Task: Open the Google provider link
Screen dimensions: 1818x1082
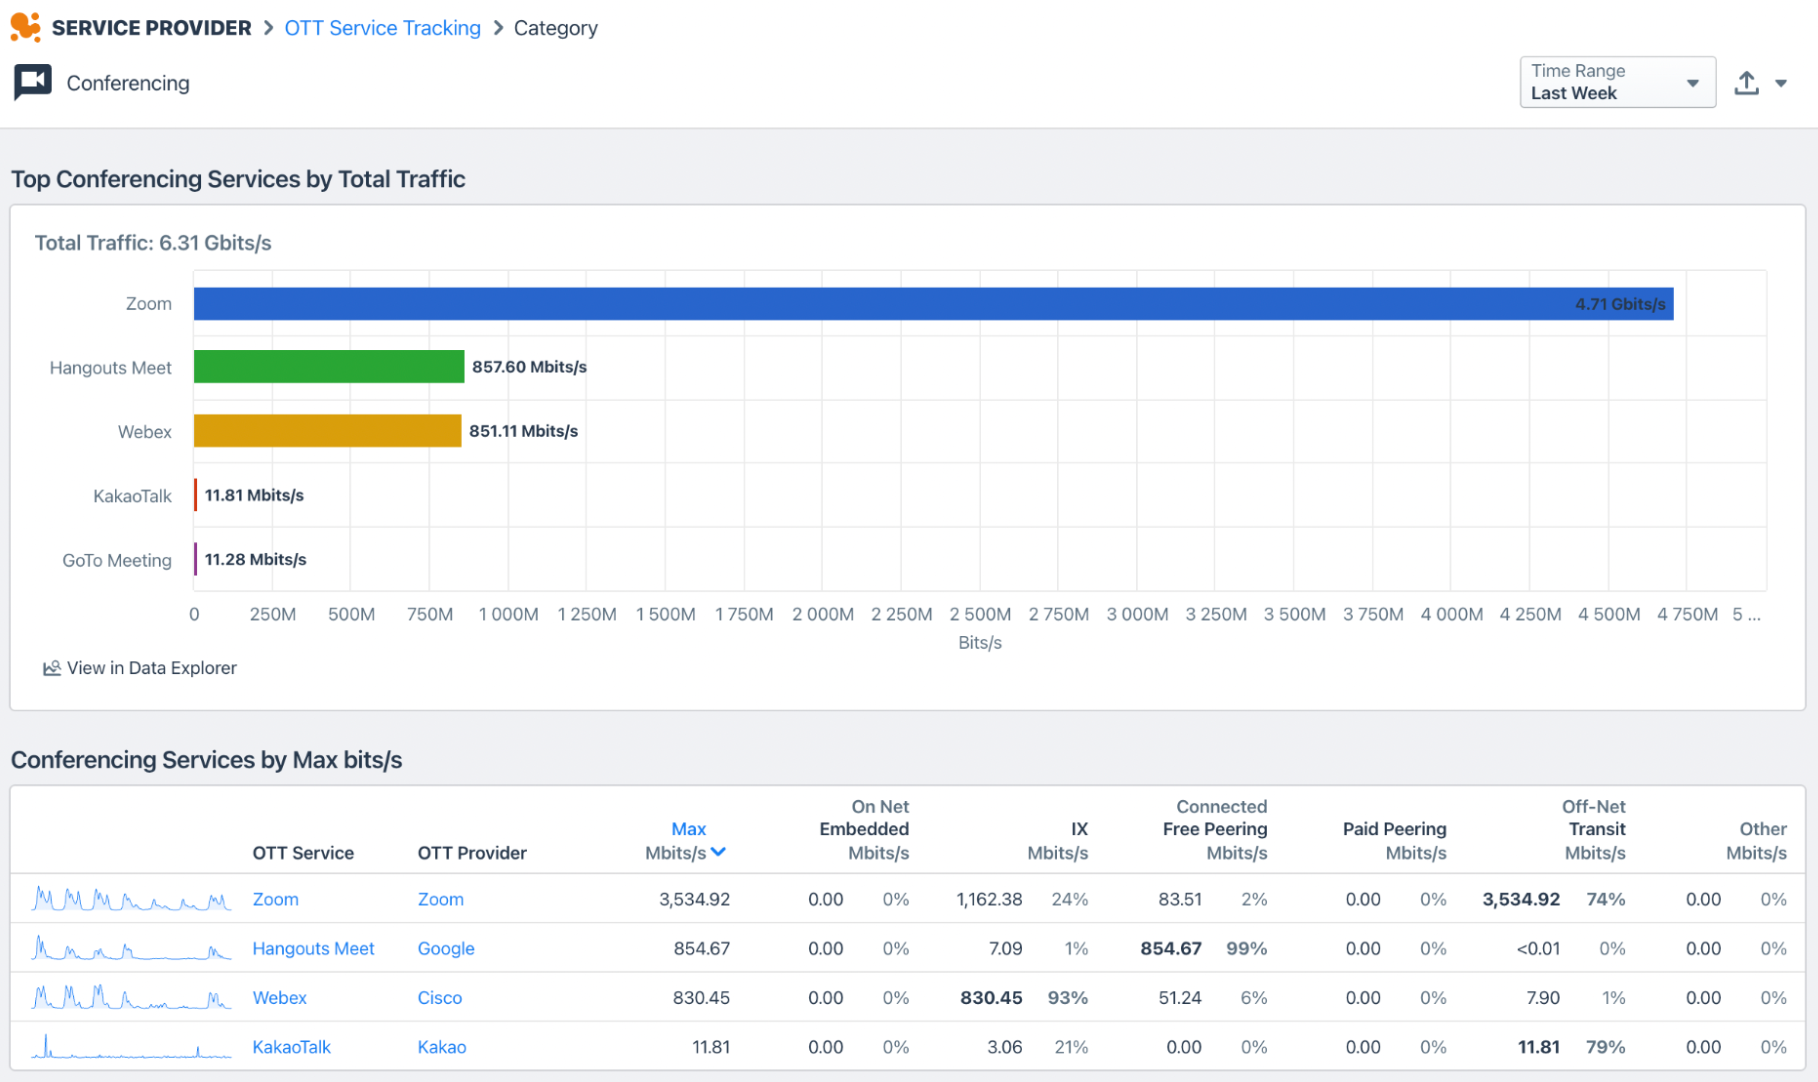Action: click(x=446, y=948)
